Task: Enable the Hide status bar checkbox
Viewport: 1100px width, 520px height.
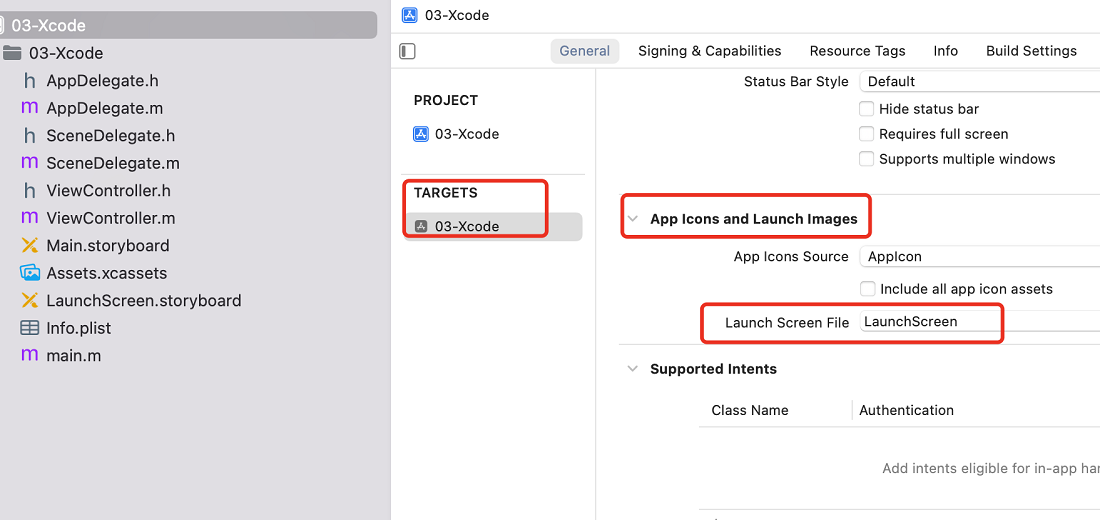Action: pos(866,109)
